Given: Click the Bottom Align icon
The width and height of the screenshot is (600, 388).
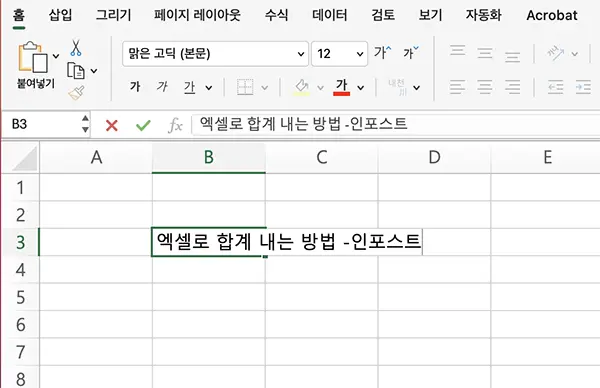Looking at the screenshot, I should click(512, 56).
